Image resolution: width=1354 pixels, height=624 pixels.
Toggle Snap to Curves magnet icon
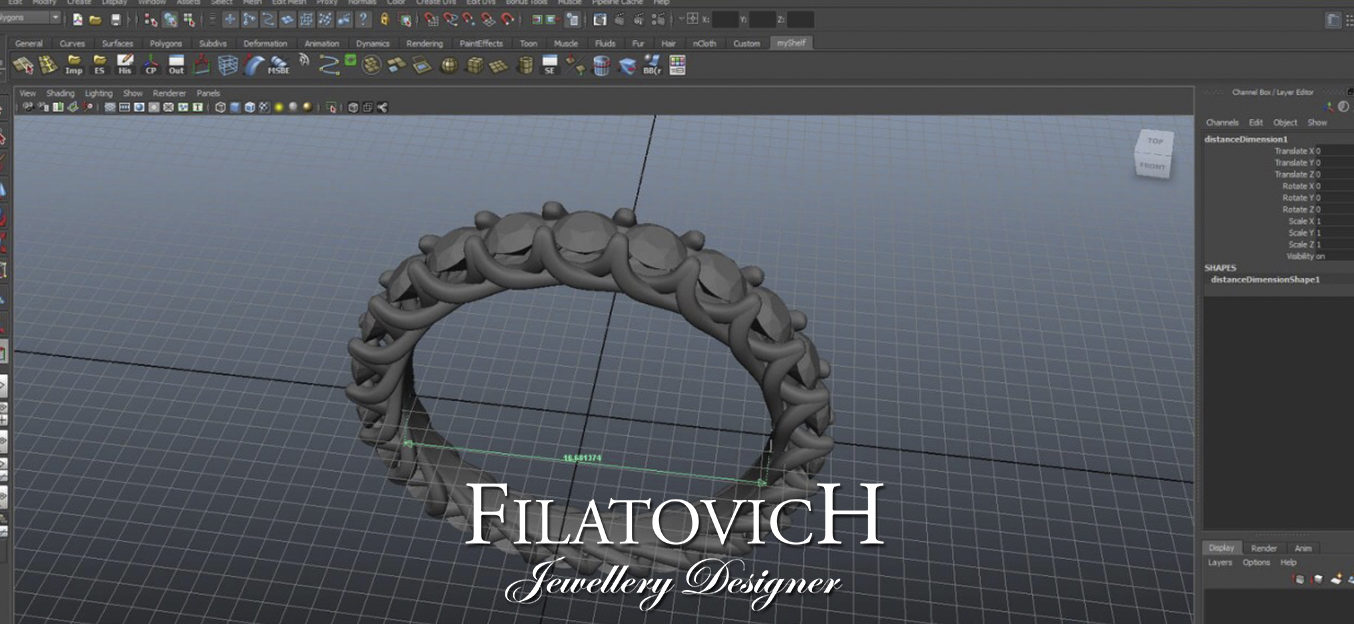click(451, 19)
